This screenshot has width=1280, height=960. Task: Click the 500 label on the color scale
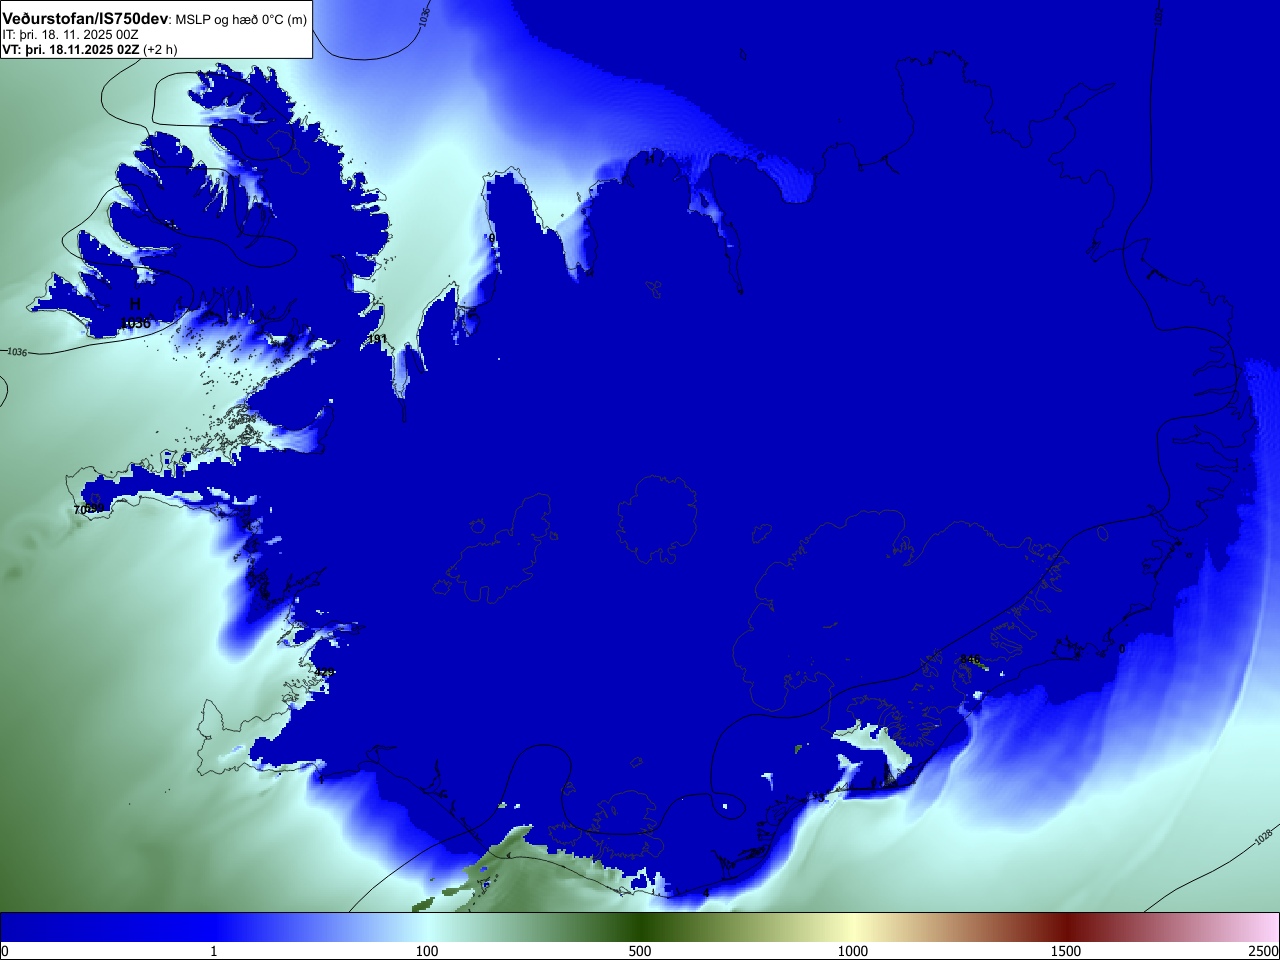pos(640,951)
